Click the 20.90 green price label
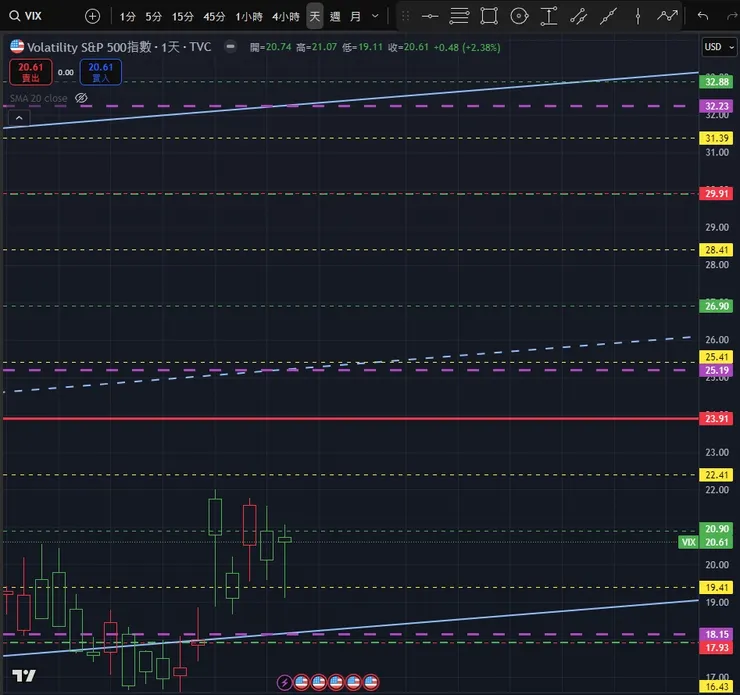The width and height of the screenshot is (740, 695). [716, 529]
